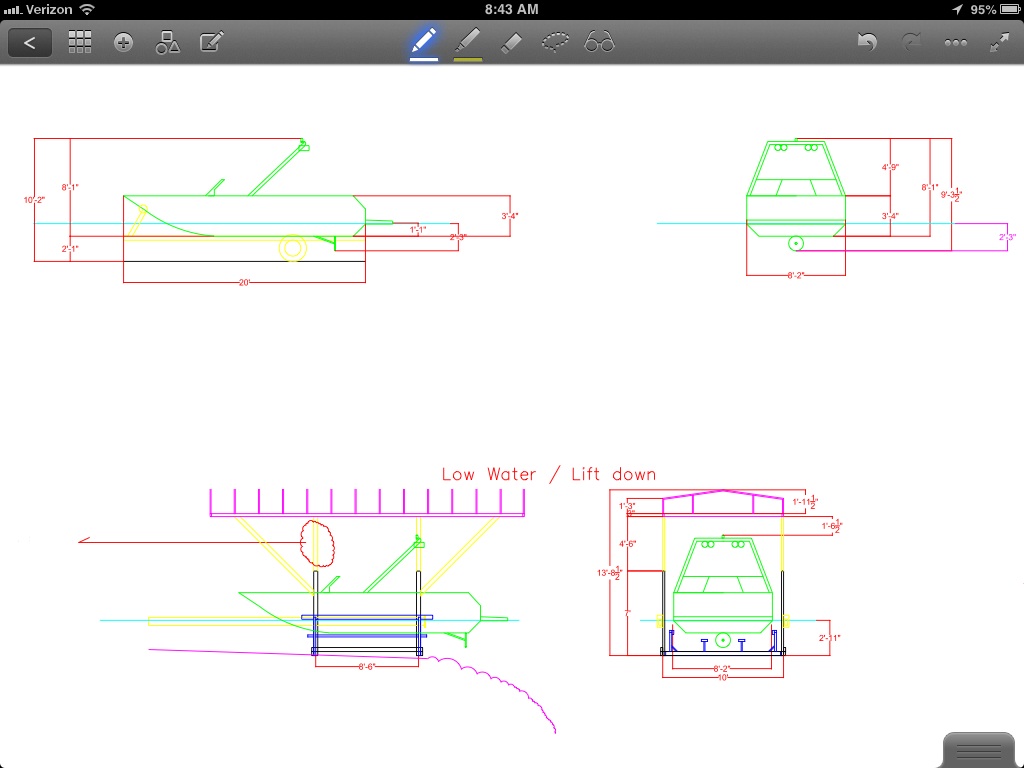Tap the back arrow button
The height and width of the screenshot is (768, 1024).
(30, 42)
